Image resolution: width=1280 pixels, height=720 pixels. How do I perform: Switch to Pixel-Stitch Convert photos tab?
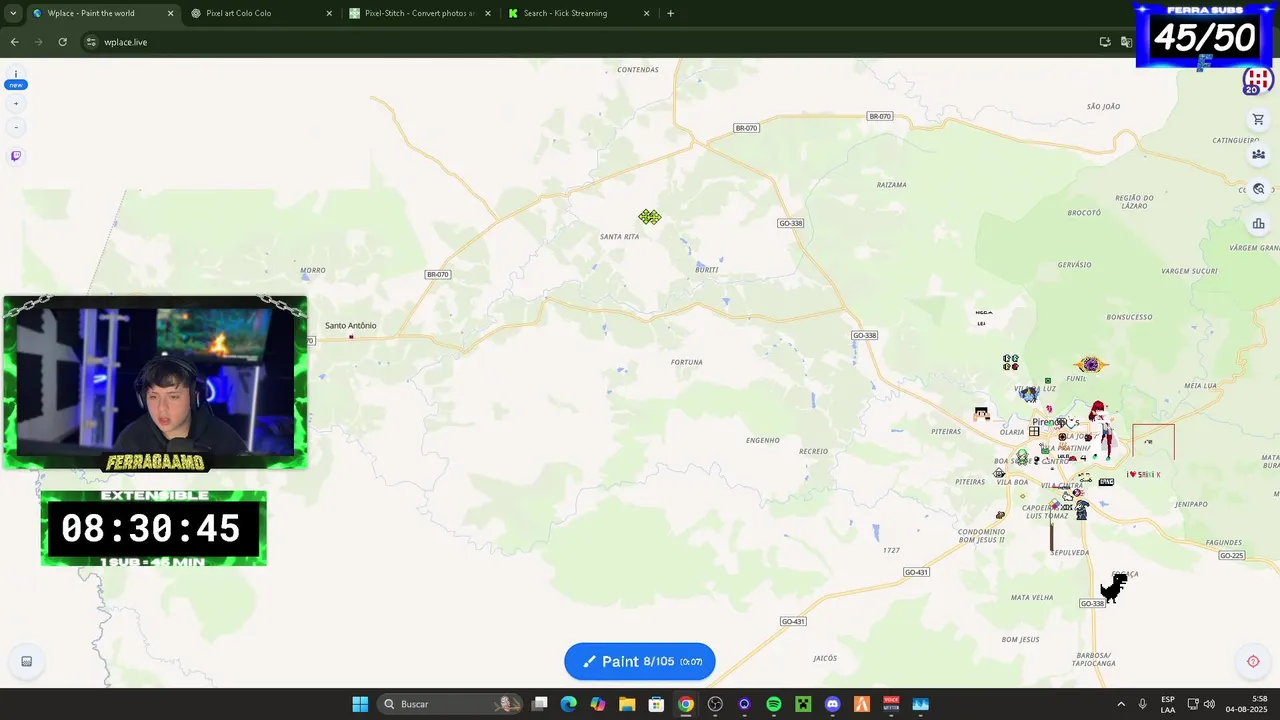tap(421, 13)
